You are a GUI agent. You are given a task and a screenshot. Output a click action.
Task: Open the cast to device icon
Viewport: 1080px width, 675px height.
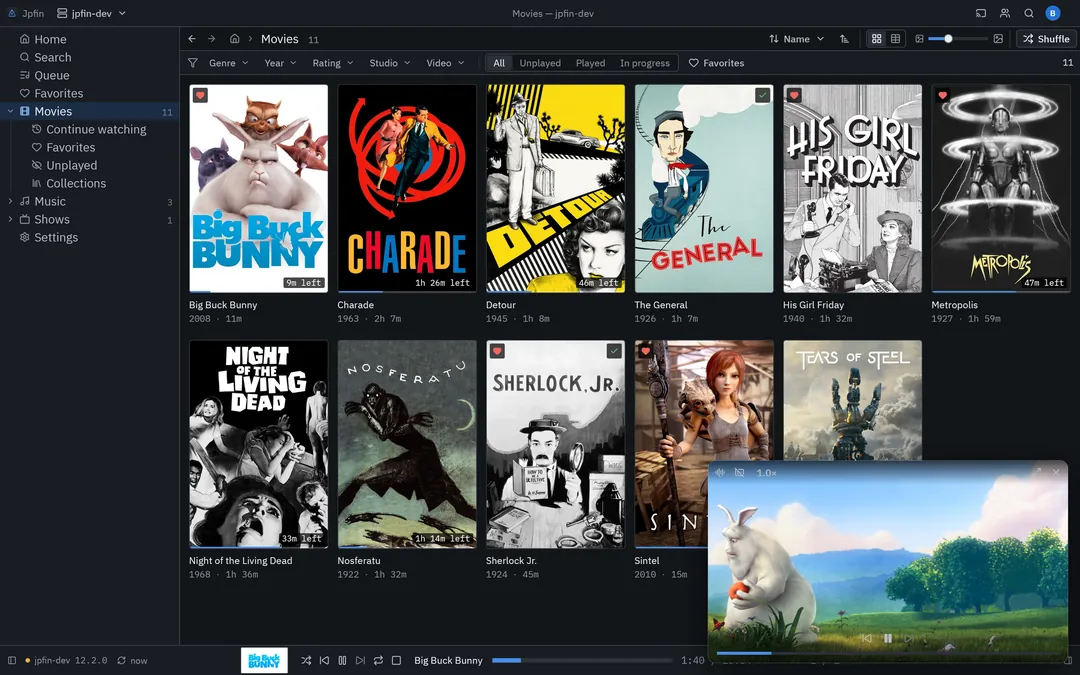coord(981,13)
